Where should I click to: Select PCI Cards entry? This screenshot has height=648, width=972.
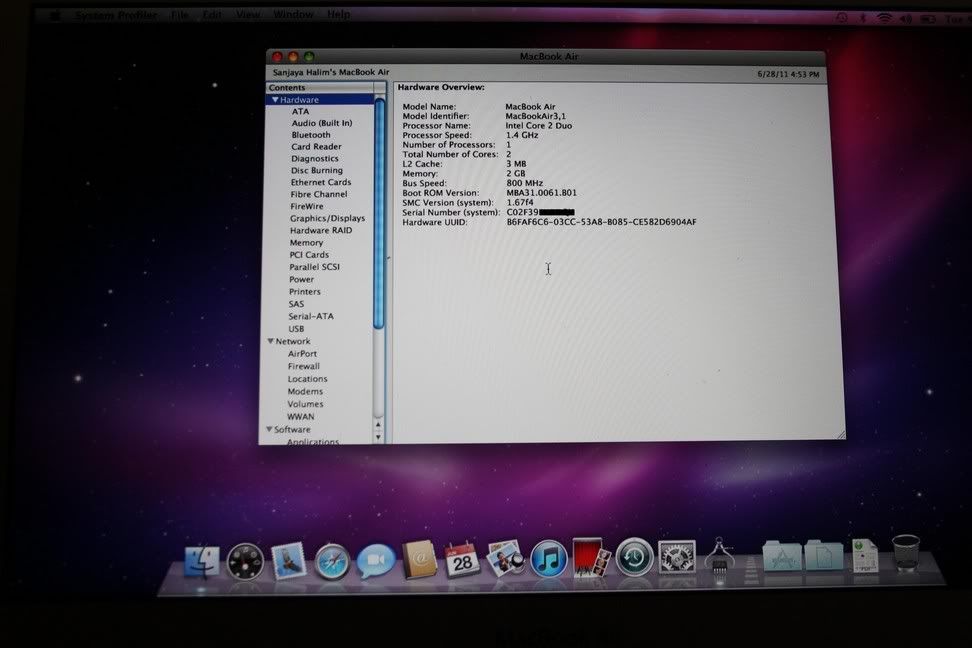click(x=309, y=254)
